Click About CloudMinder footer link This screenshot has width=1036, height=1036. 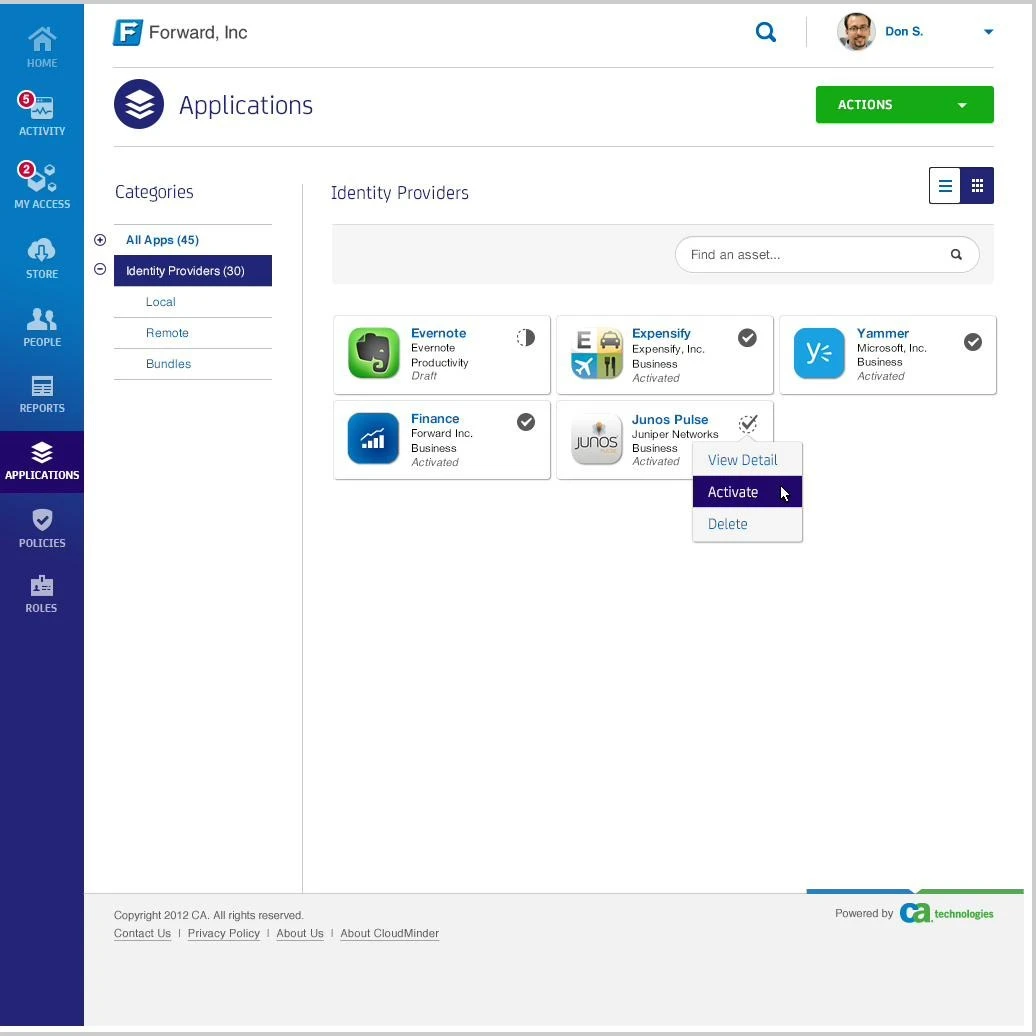coord(389,933)
